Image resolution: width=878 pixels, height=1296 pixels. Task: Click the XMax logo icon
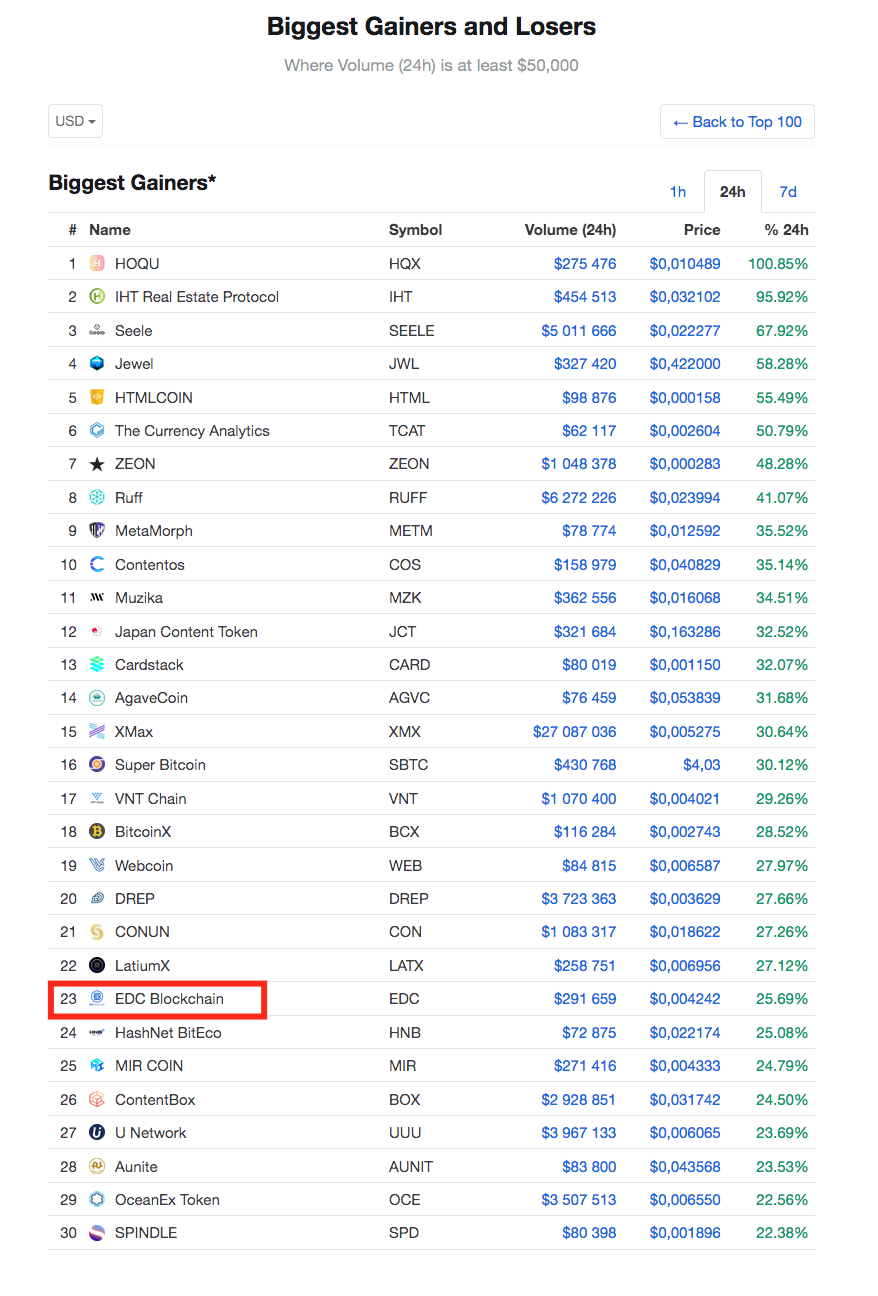point(97,732)
